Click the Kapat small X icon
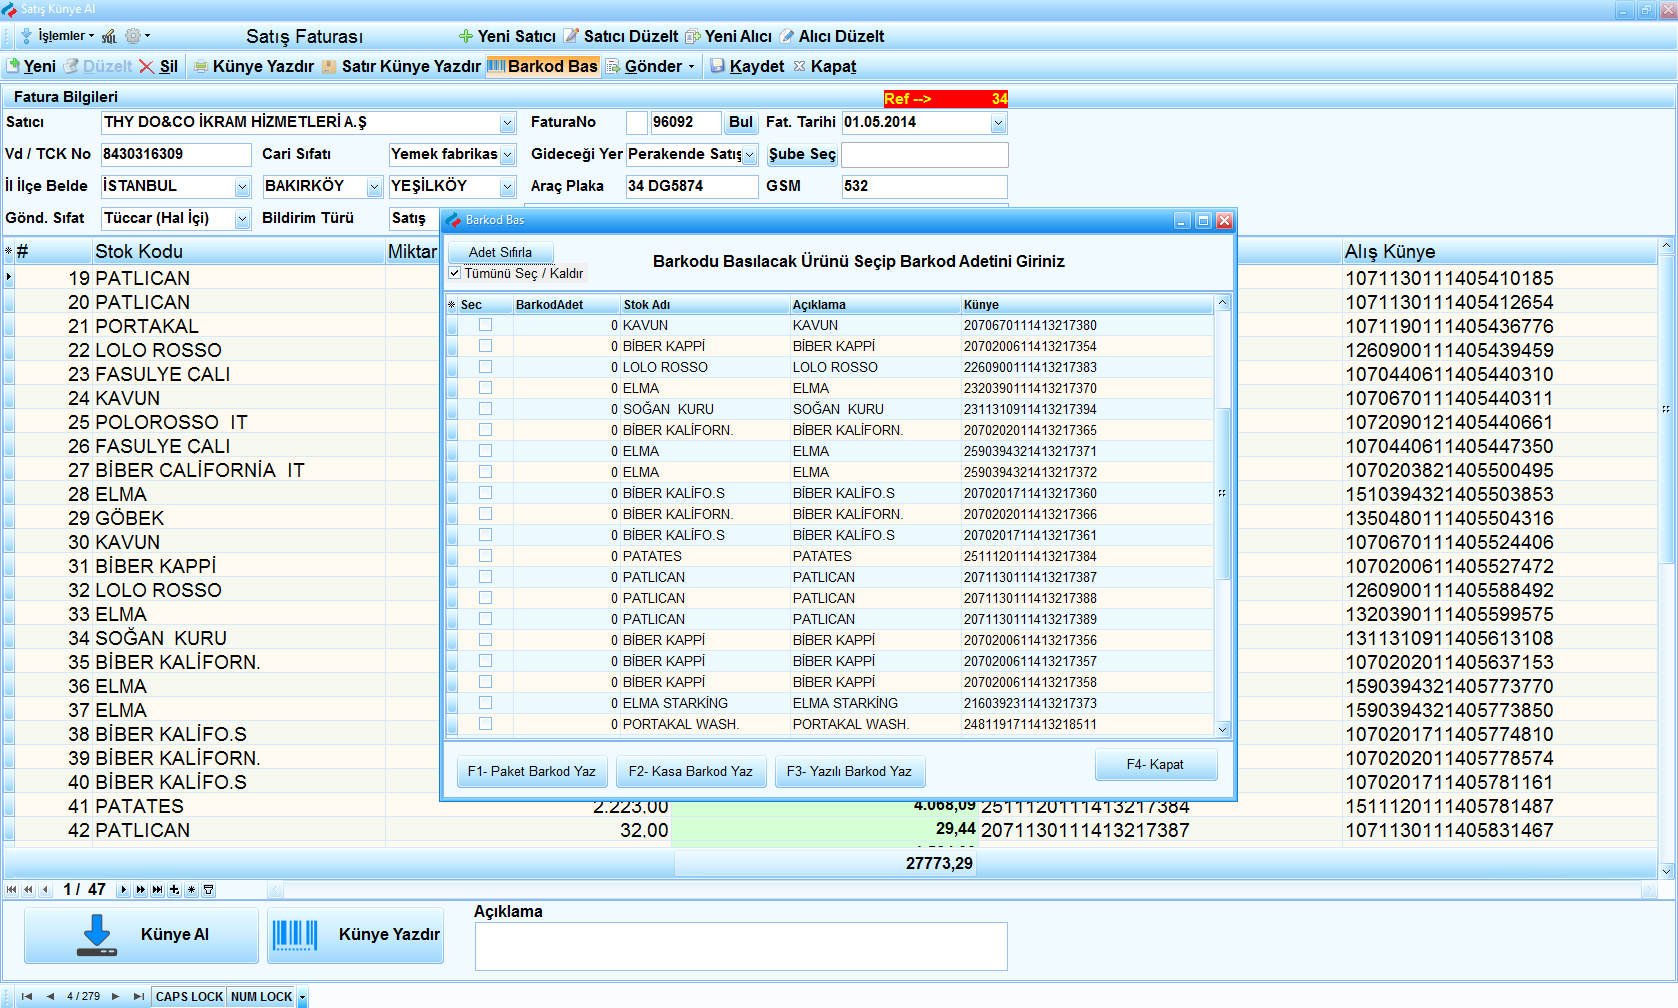Screen dimensions: 1678x1008 pyautogui.click(x=799, y=66)
